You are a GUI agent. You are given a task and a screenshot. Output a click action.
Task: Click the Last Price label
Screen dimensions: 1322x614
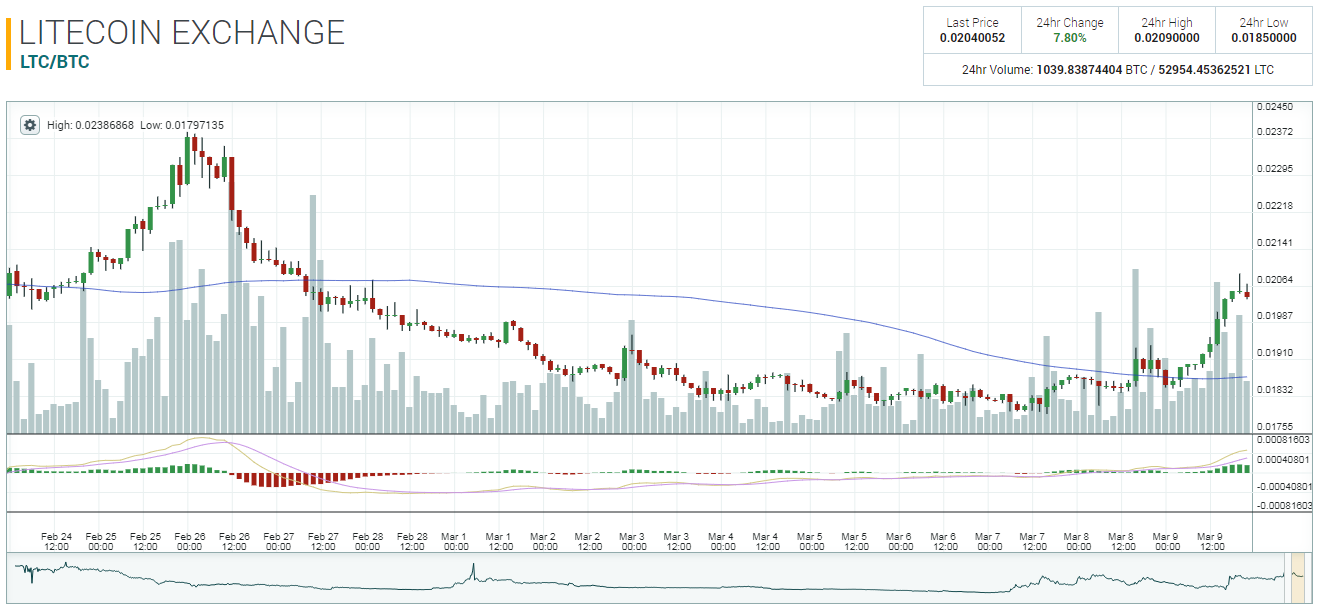click(972, 23)
